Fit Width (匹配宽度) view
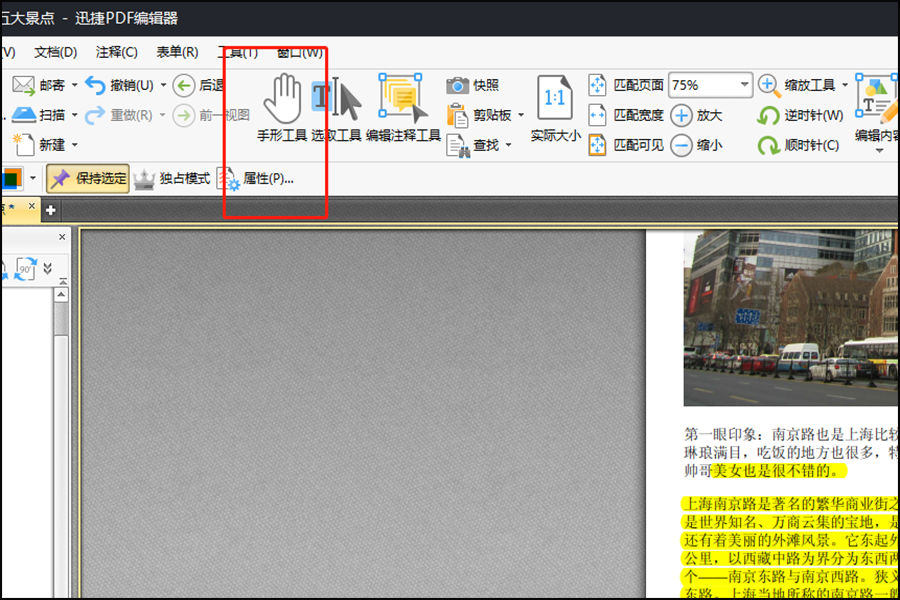The width and height of the screenshot is (900, 600). [626, 115]
